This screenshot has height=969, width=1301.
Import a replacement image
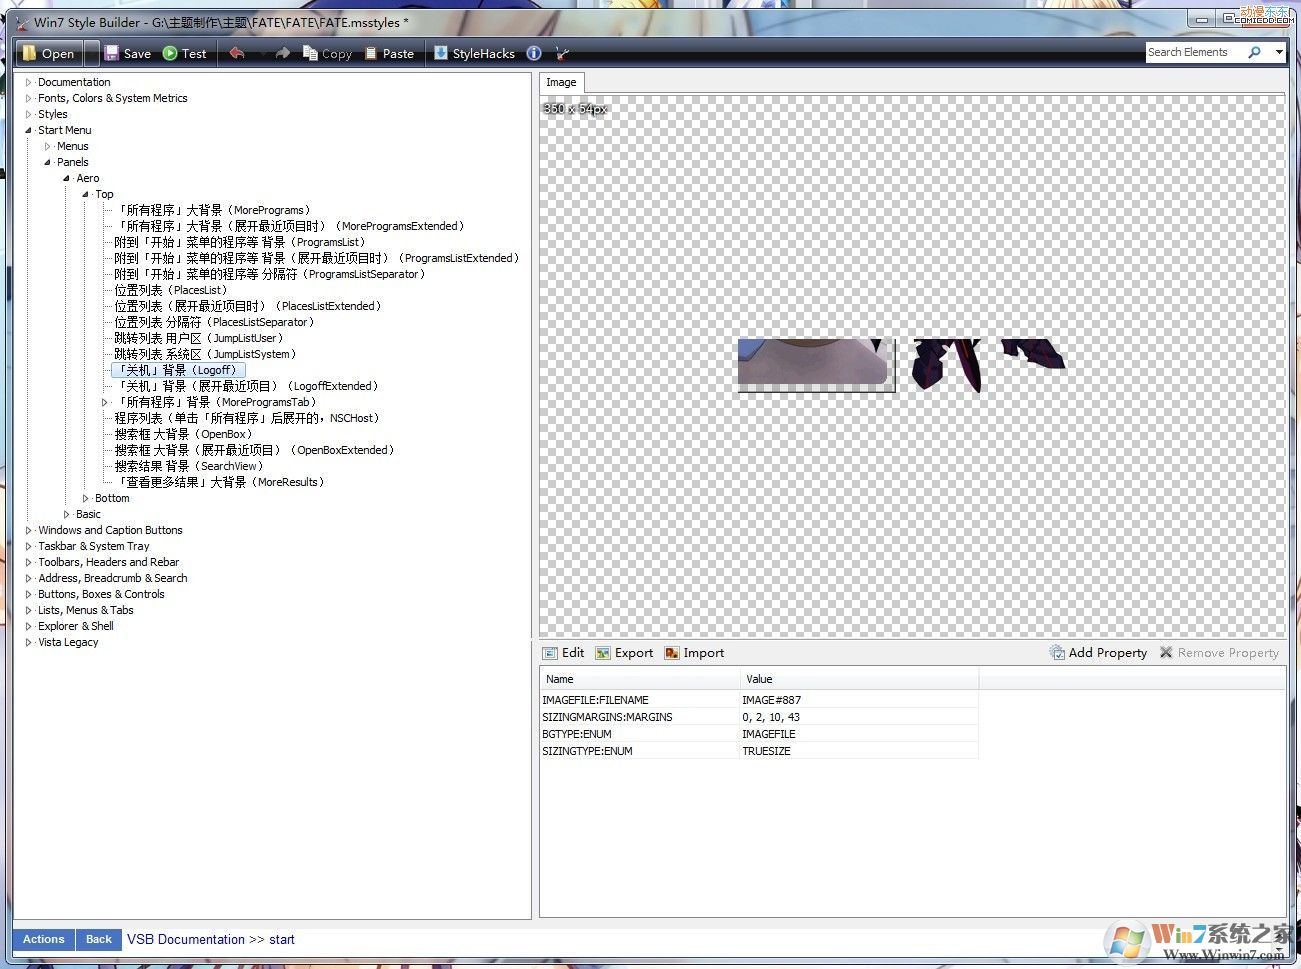694,652
